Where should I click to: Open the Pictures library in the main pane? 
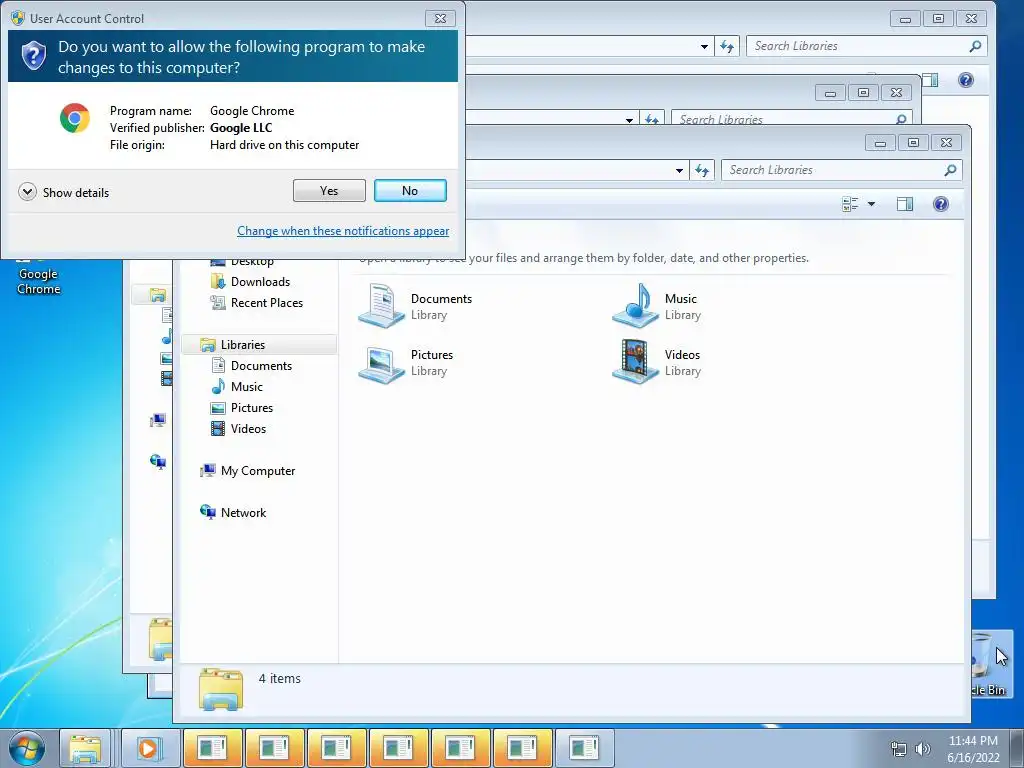click(x=406, y=362)
